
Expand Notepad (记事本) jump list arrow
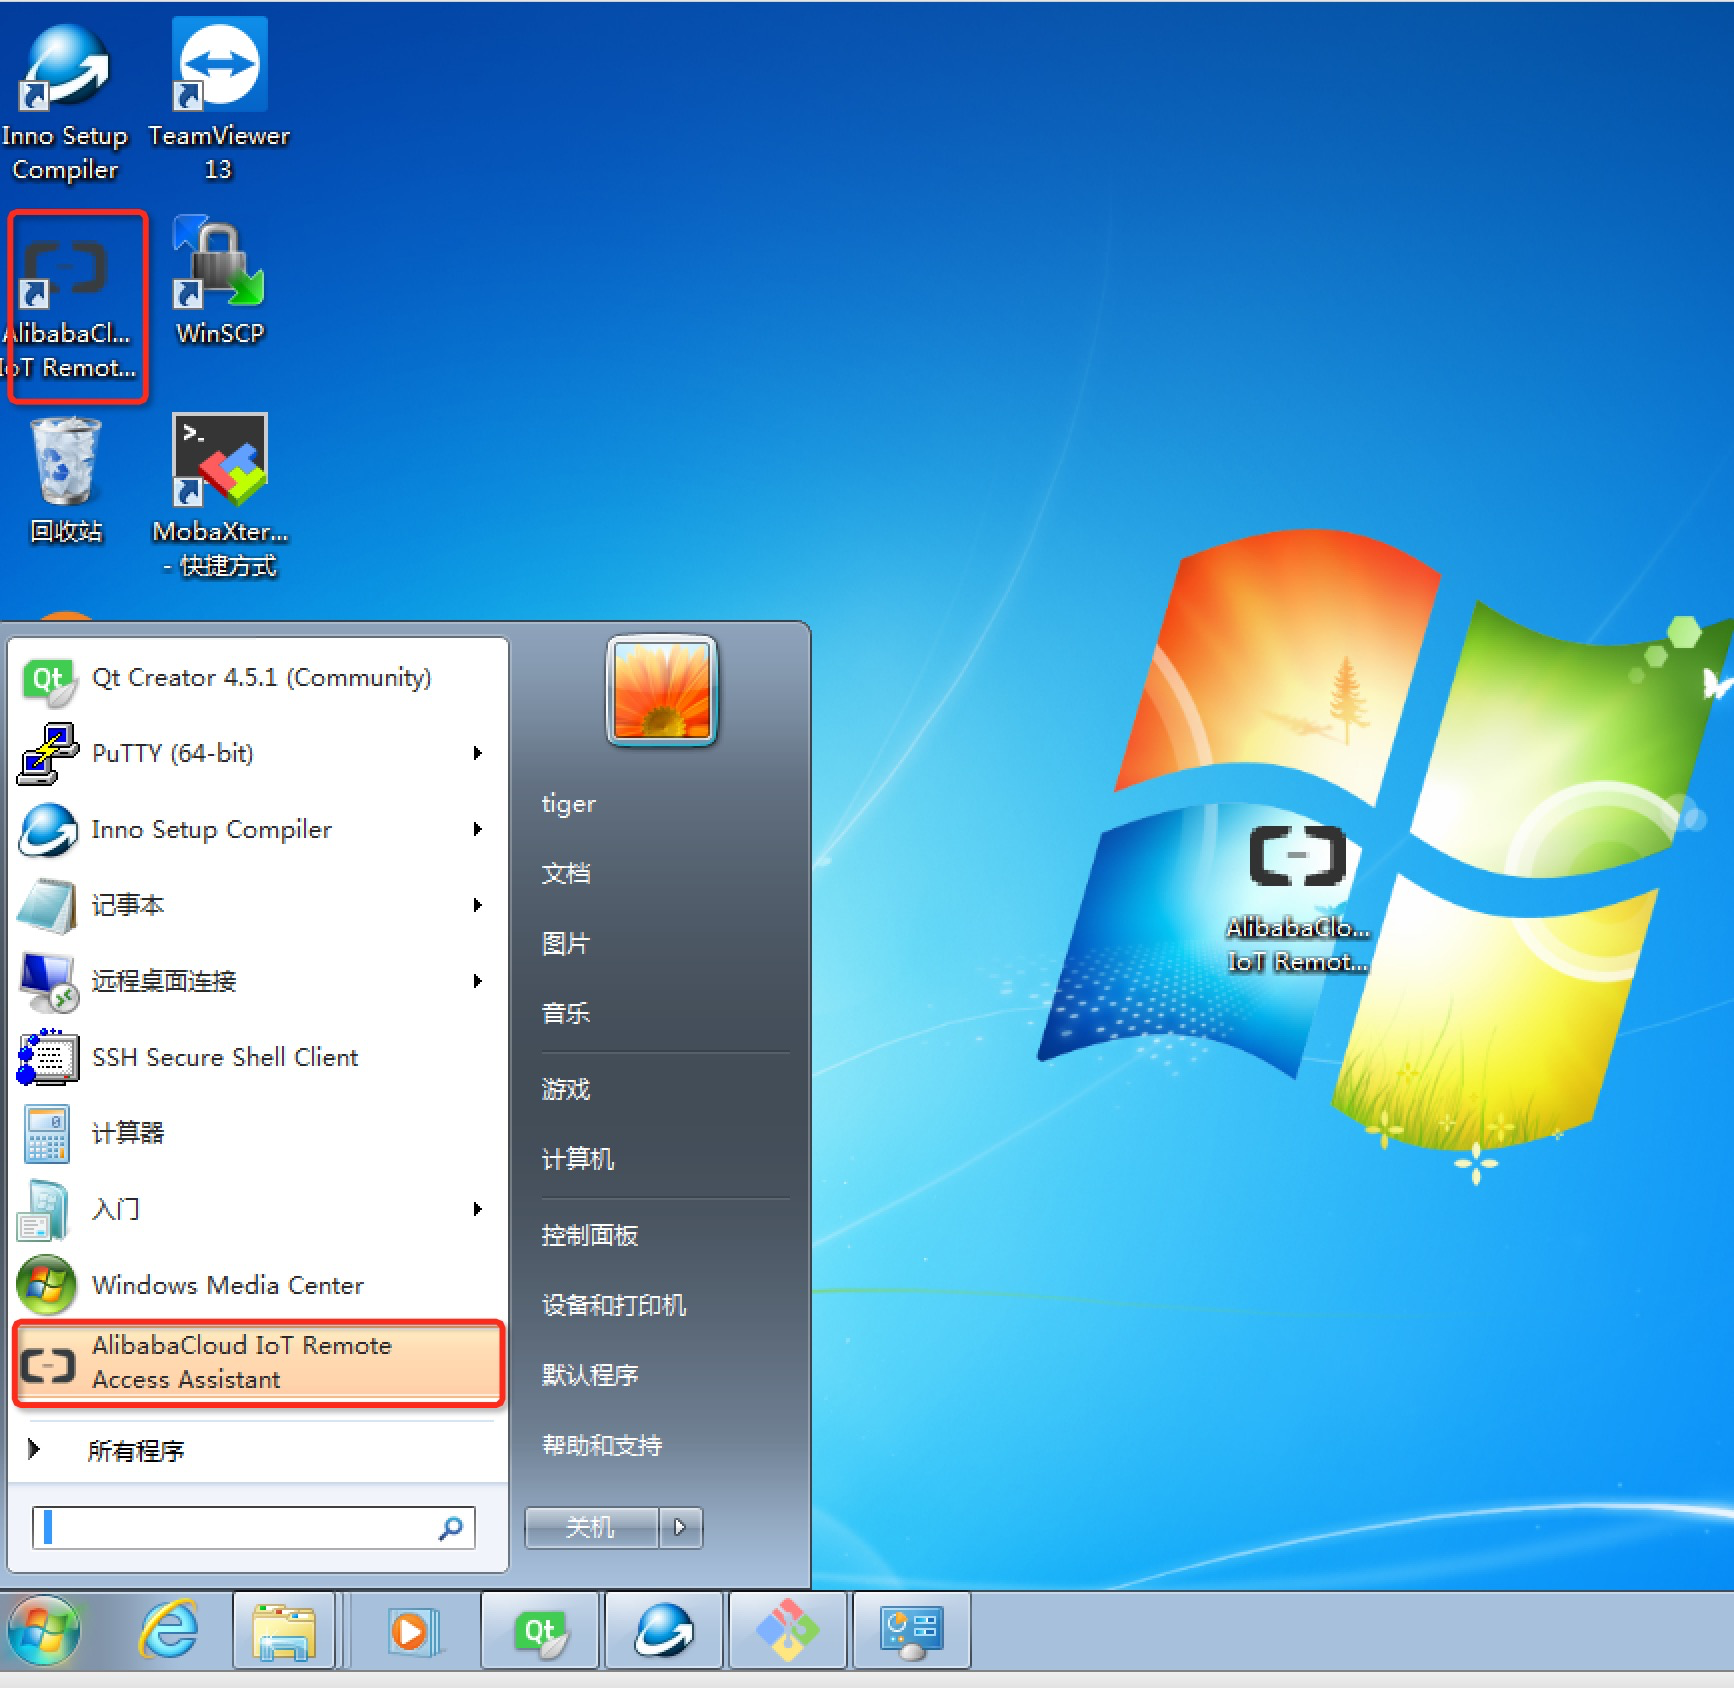pos(478,905)
